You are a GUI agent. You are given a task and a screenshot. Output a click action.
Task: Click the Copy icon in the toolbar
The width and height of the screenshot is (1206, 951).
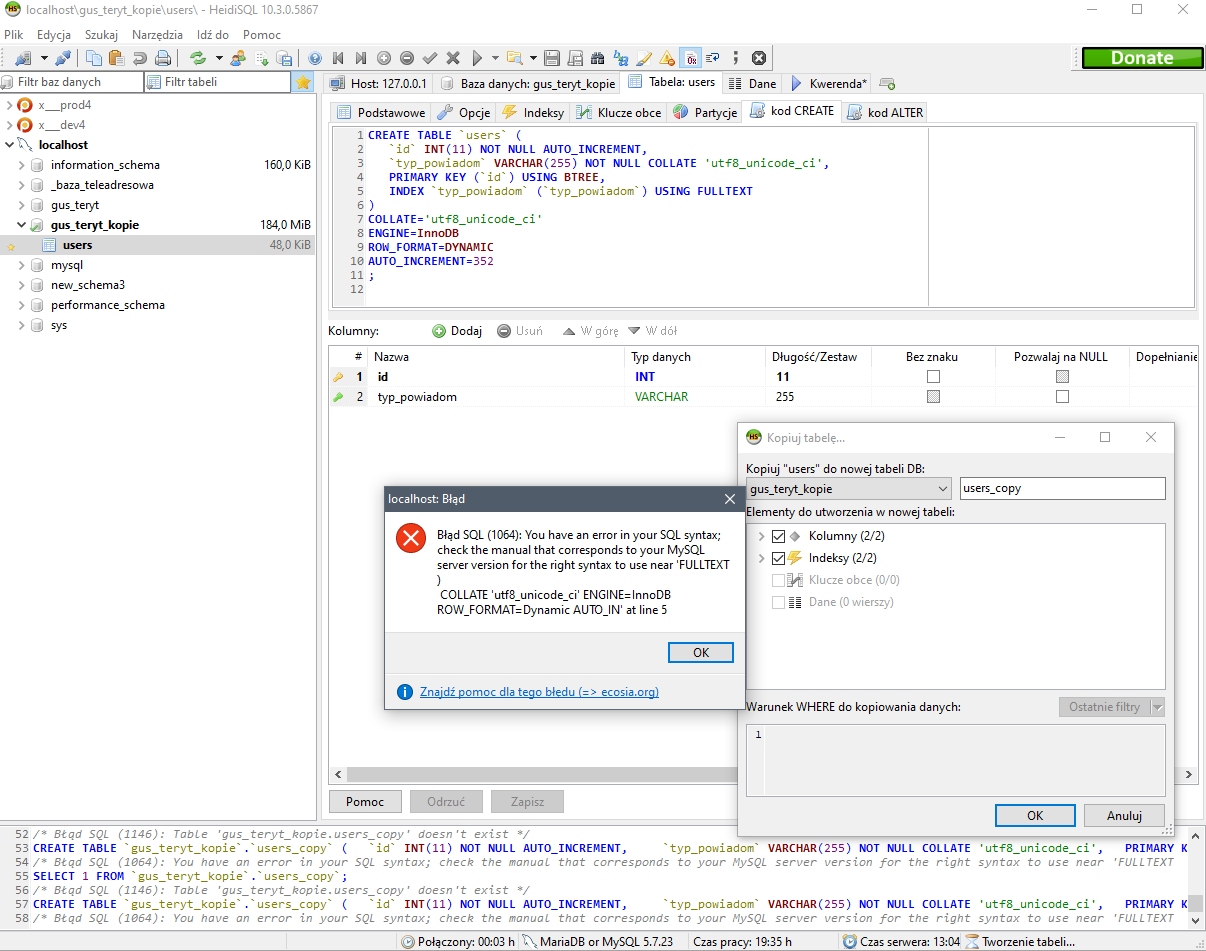[x=94, y=58]
